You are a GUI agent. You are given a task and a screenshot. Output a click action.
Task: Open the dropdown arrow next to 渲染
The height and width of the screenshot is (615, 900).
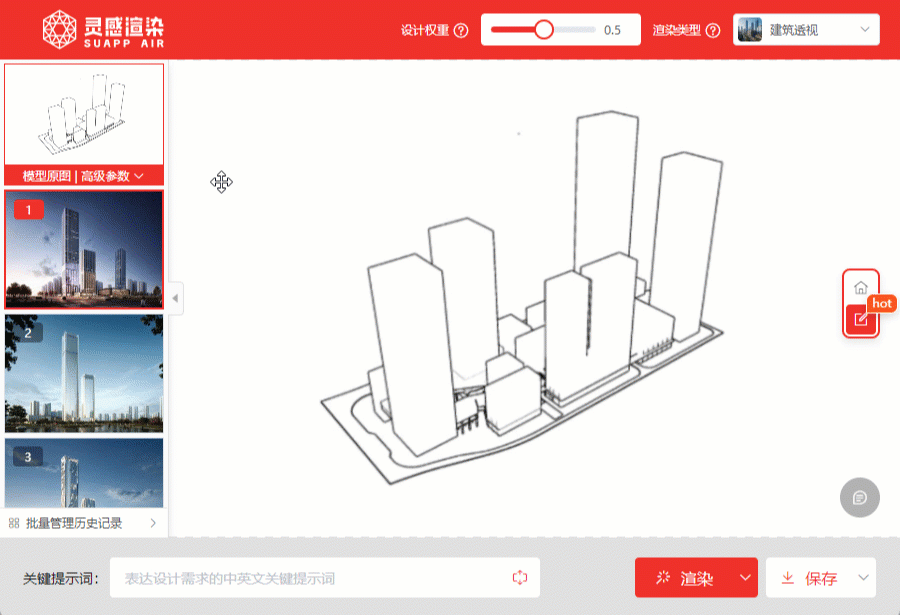(x=744, y=578)
